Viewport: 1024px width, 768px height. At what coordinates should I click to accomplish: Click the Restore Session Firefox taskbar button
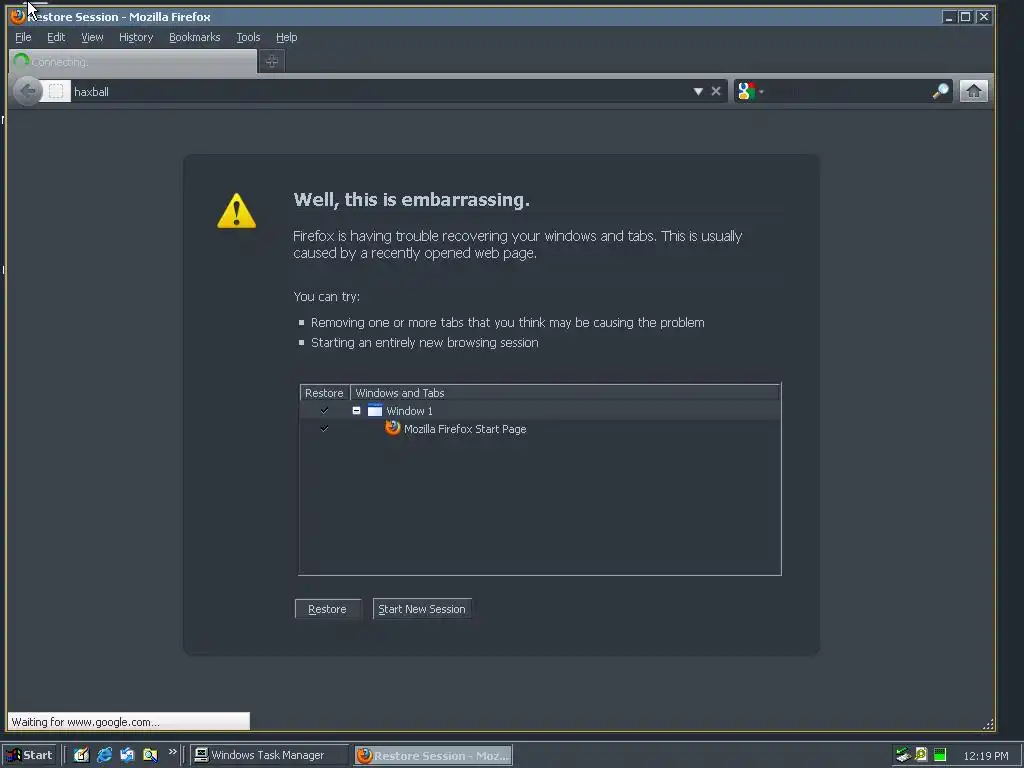coord(434,755)
